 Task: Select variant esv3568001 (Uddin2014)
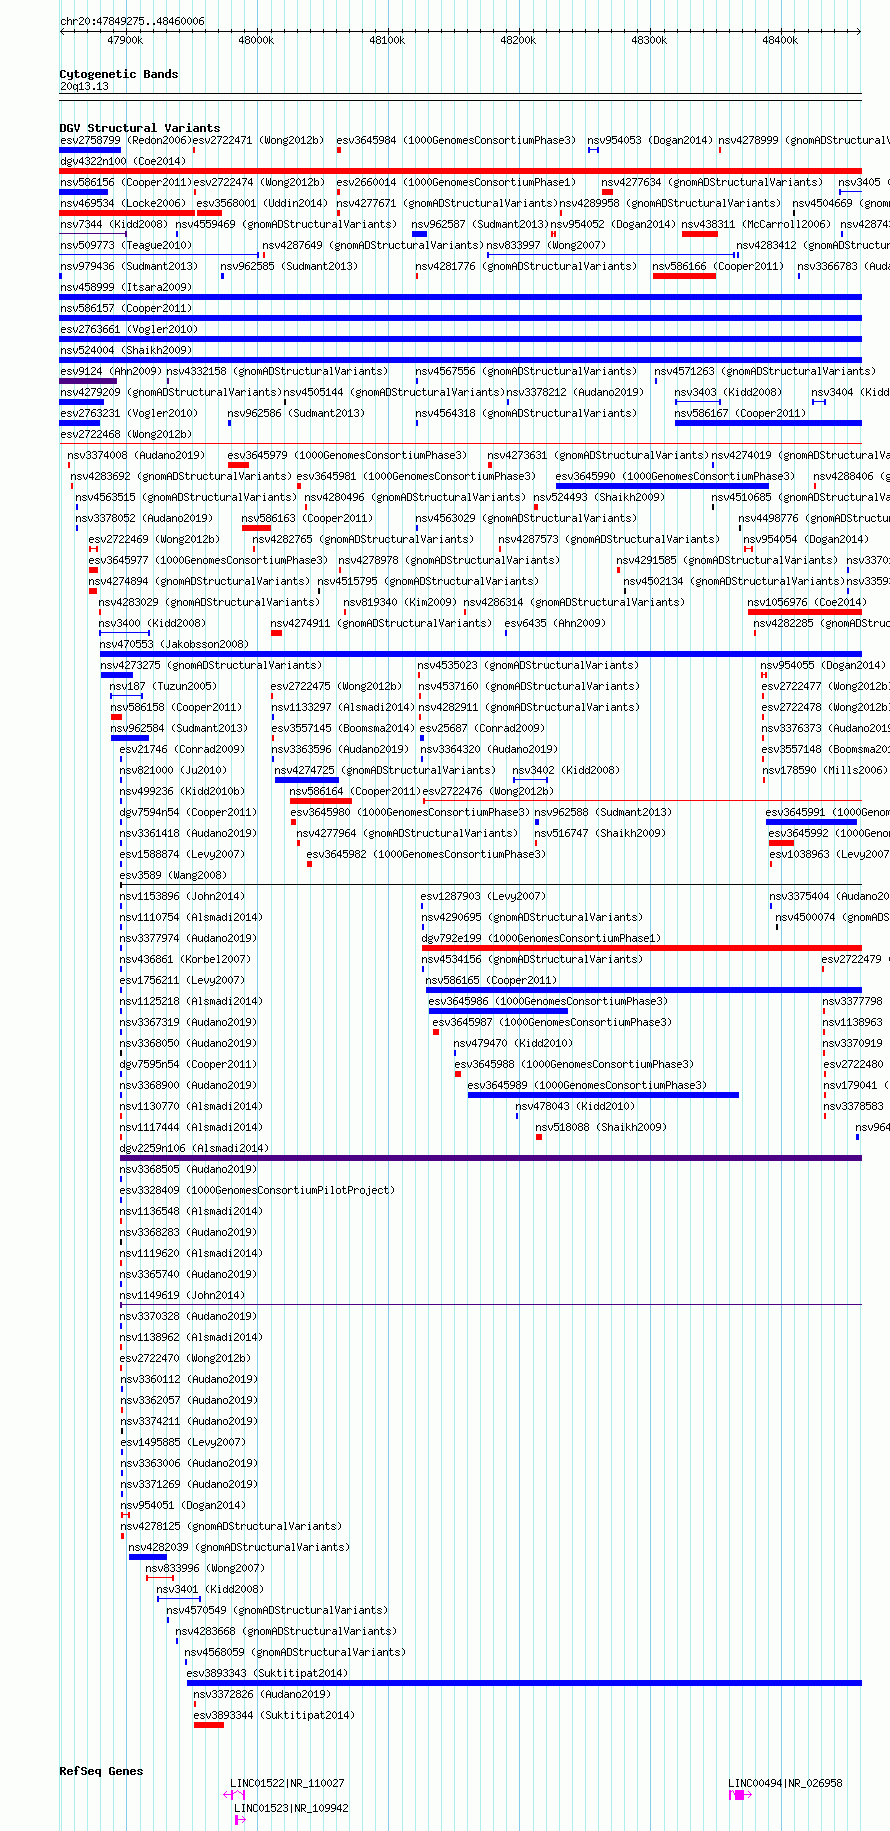(x=261, y=203)
